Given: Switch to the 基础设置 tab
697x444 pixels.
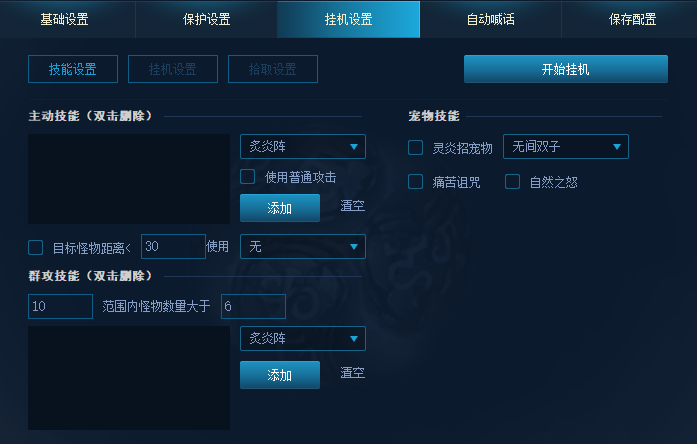Looking at the screenshot, I should [64, 19].
